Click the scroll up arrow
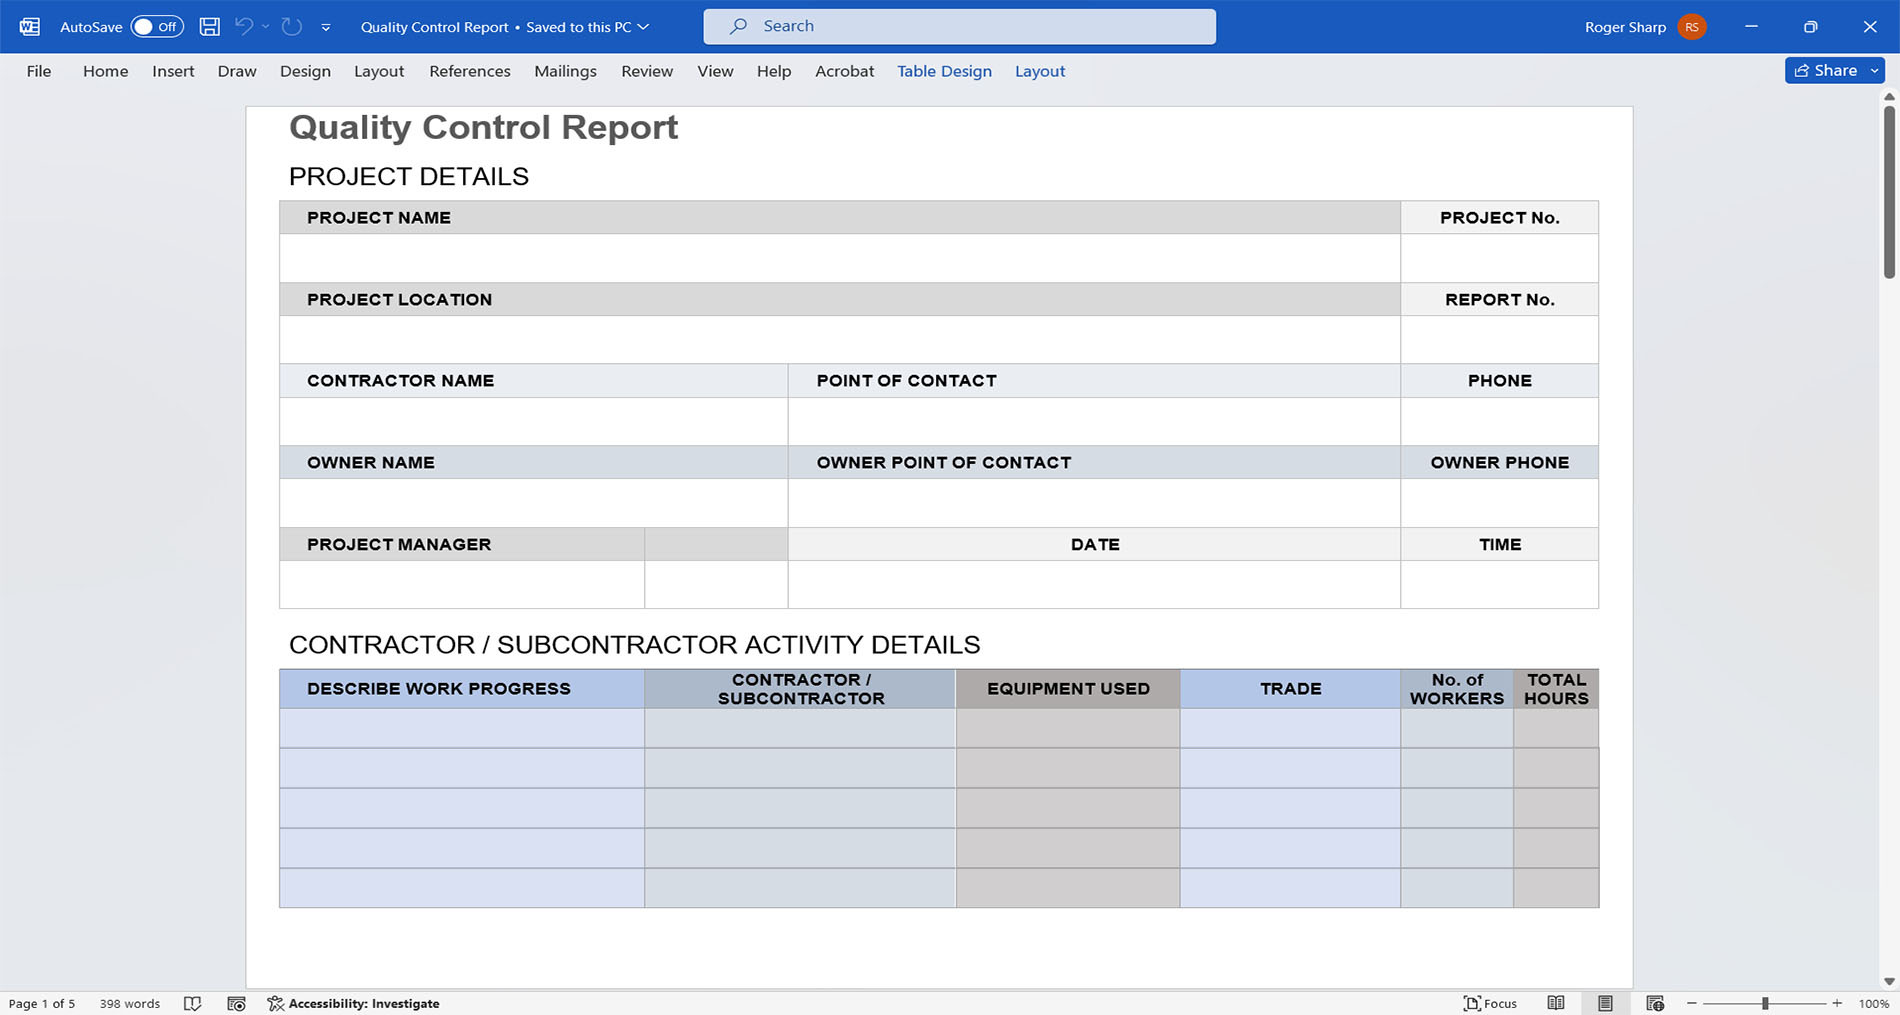1900x1015 pixels. point(1889,97)
